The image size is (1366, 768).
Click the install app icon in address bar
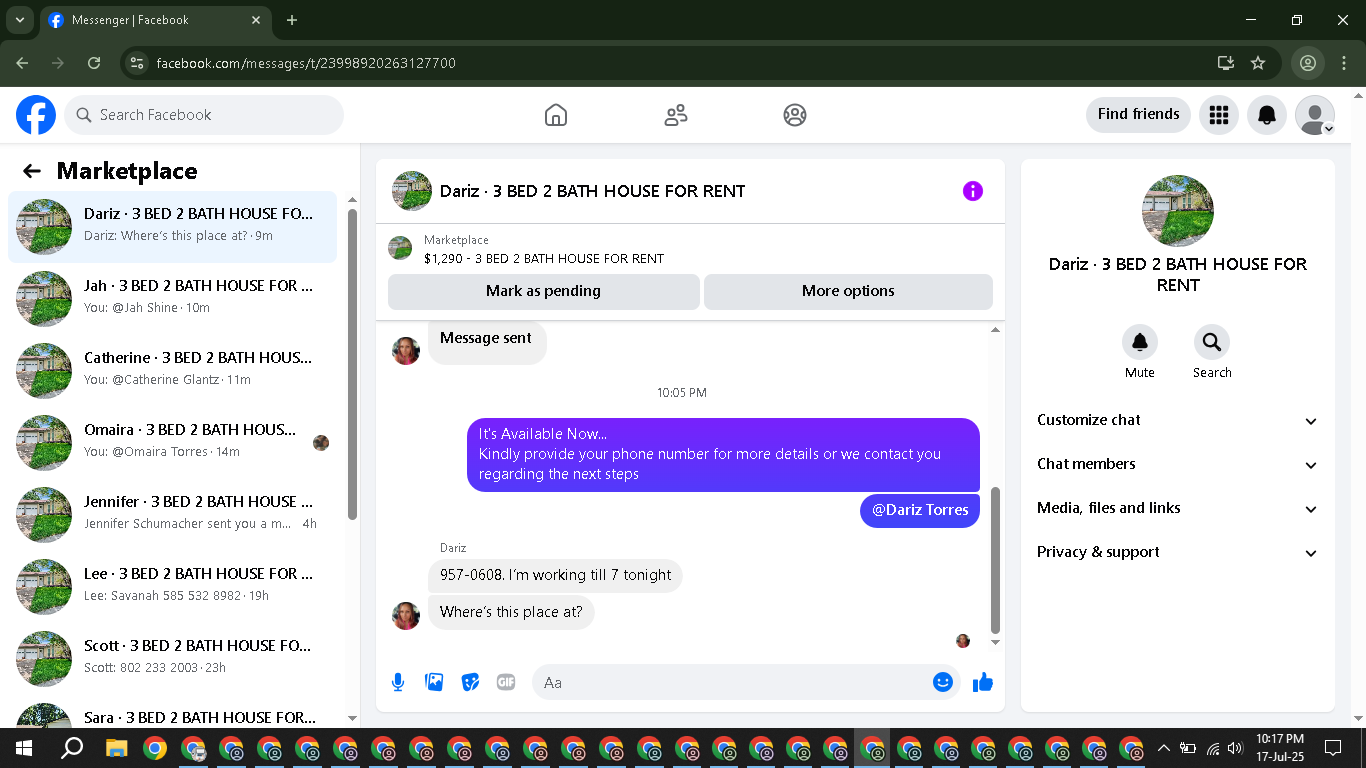coord(1226,63)
